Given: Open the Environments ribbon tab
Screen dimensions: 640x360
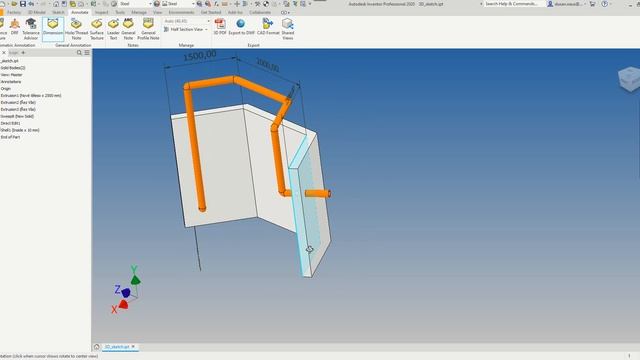Looking at the screenshot, I should click(182, 13).
